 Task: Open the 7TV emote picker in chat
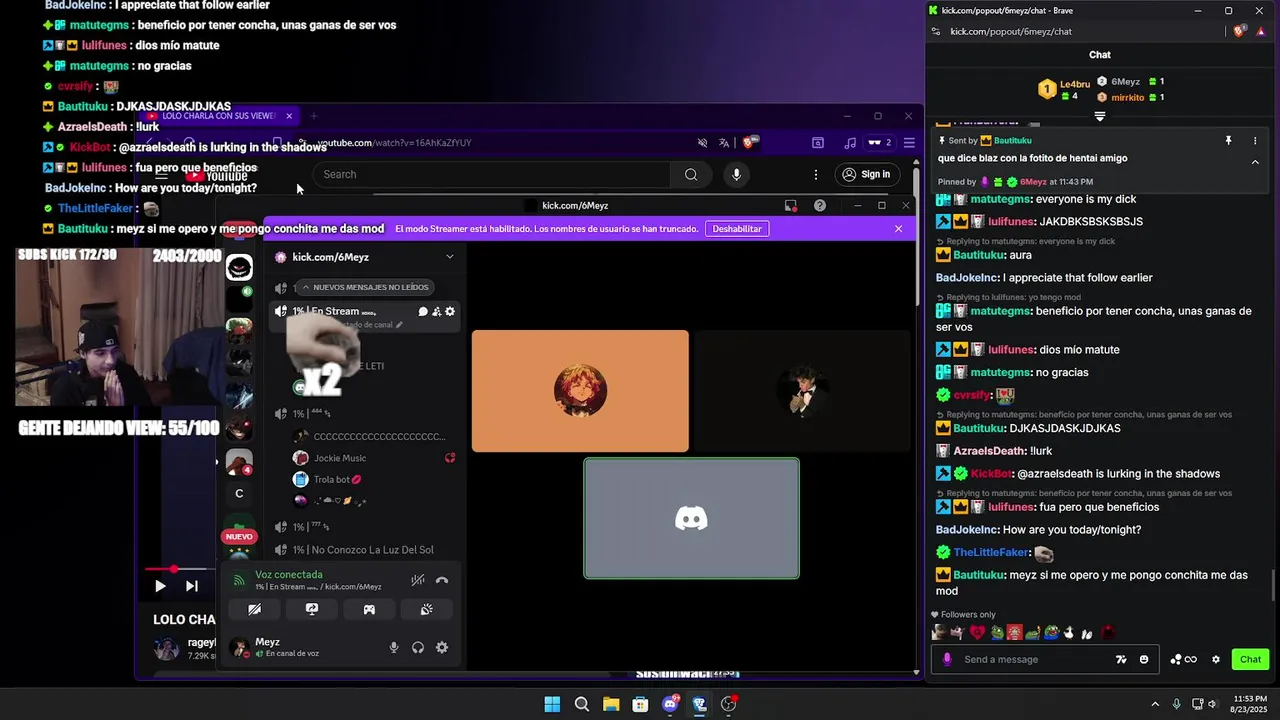point(1121,659)
